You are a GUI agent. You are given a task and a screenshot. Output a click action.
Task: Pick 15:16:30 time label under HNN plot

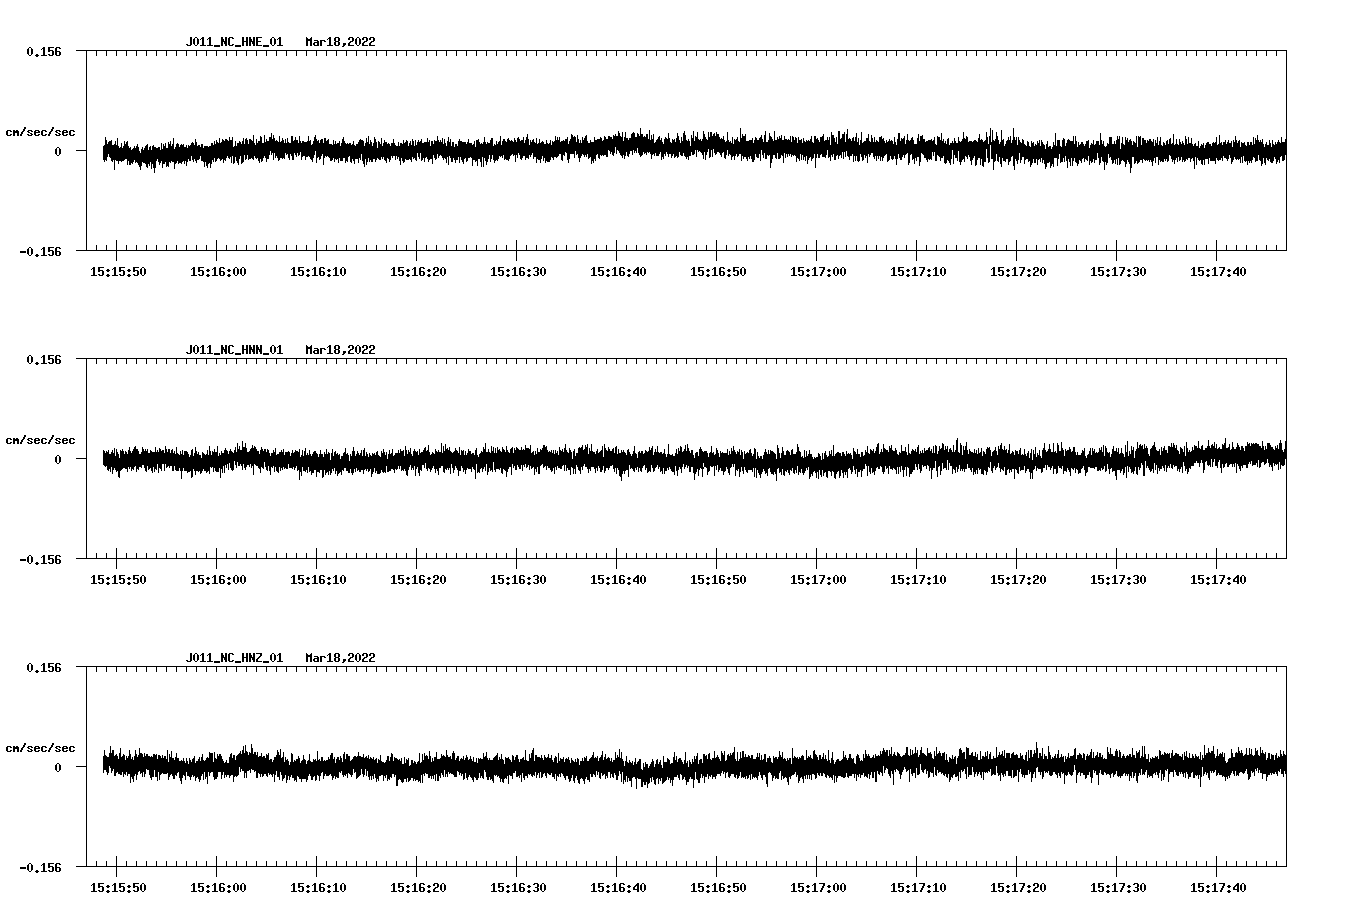[518, 580]
